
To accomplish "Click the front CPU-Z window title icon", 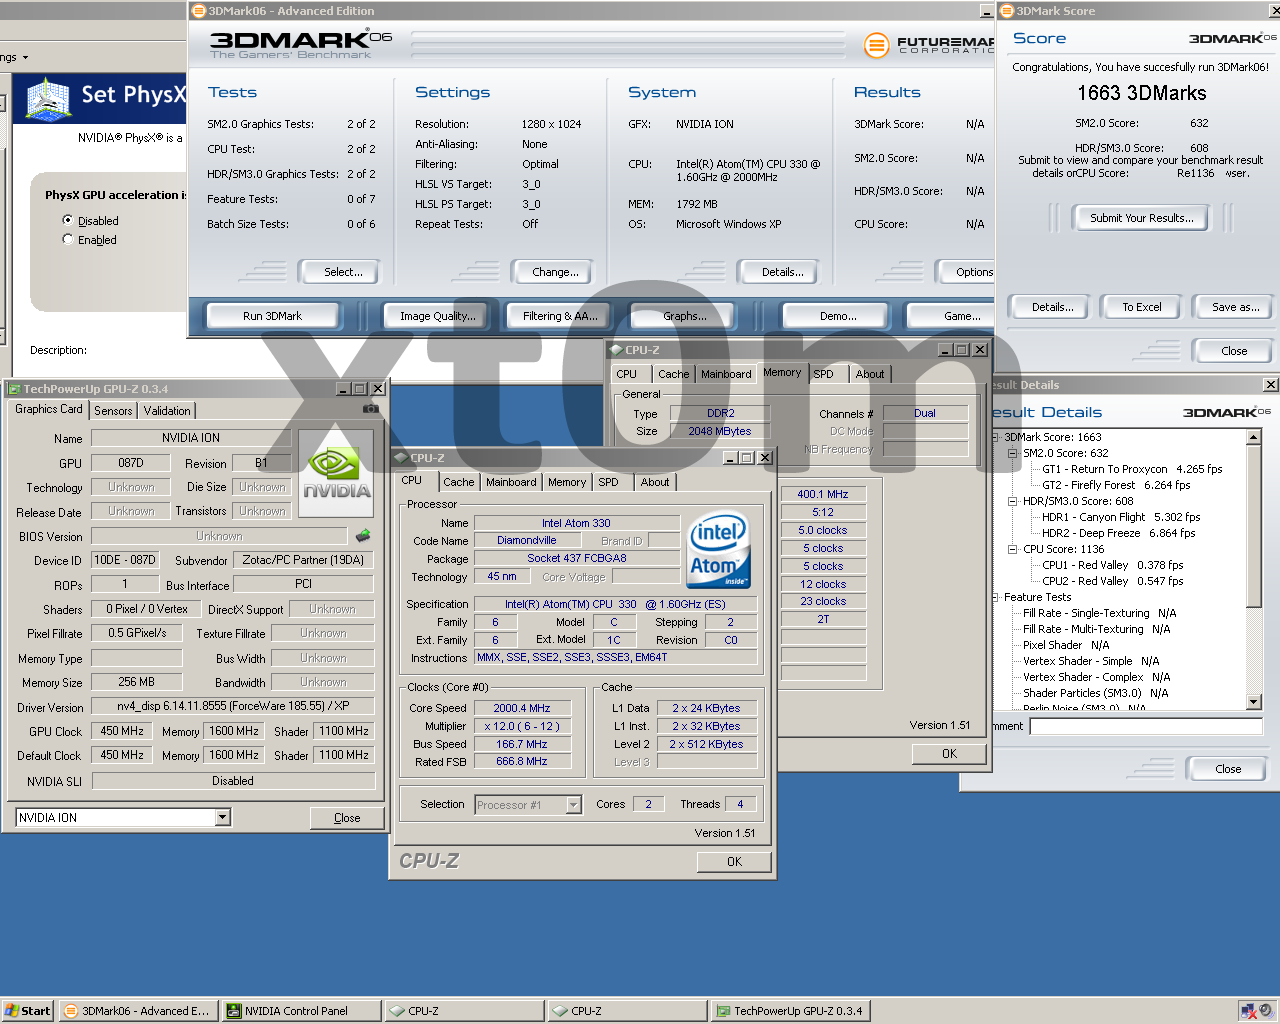I will [x=401, y=458].
